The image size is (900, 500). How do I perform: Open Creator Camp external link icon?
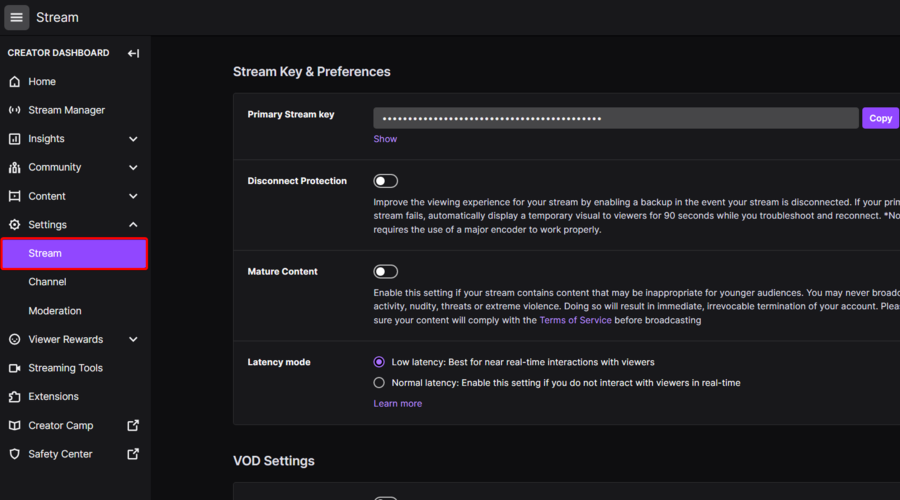[x=133, y=425]
